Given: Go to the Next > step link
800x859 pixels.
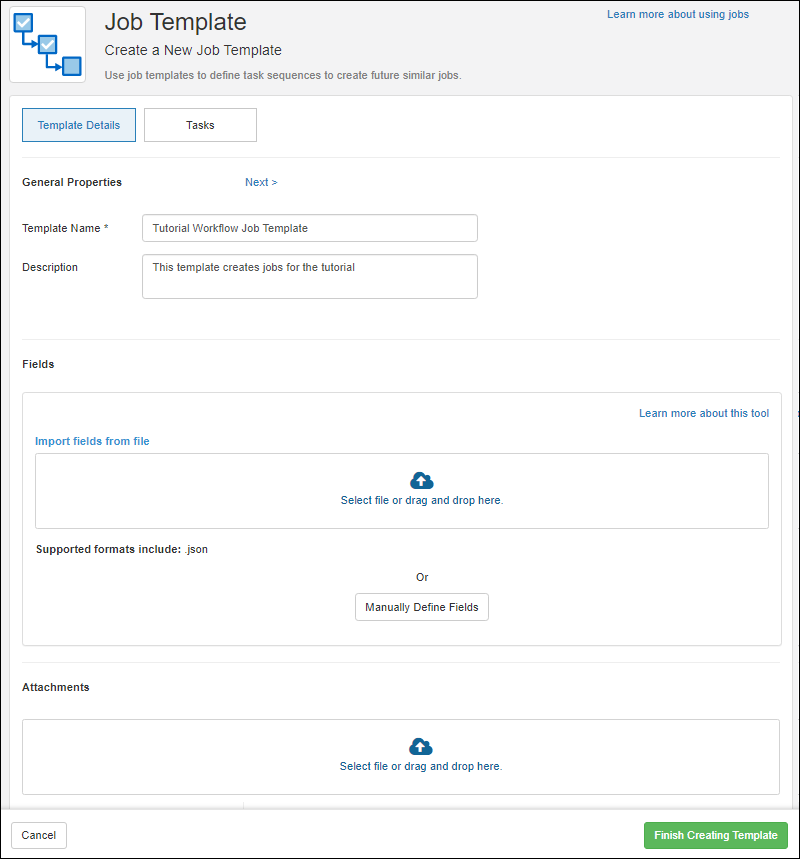Looking at the screenshot, I should pos(261,182).
